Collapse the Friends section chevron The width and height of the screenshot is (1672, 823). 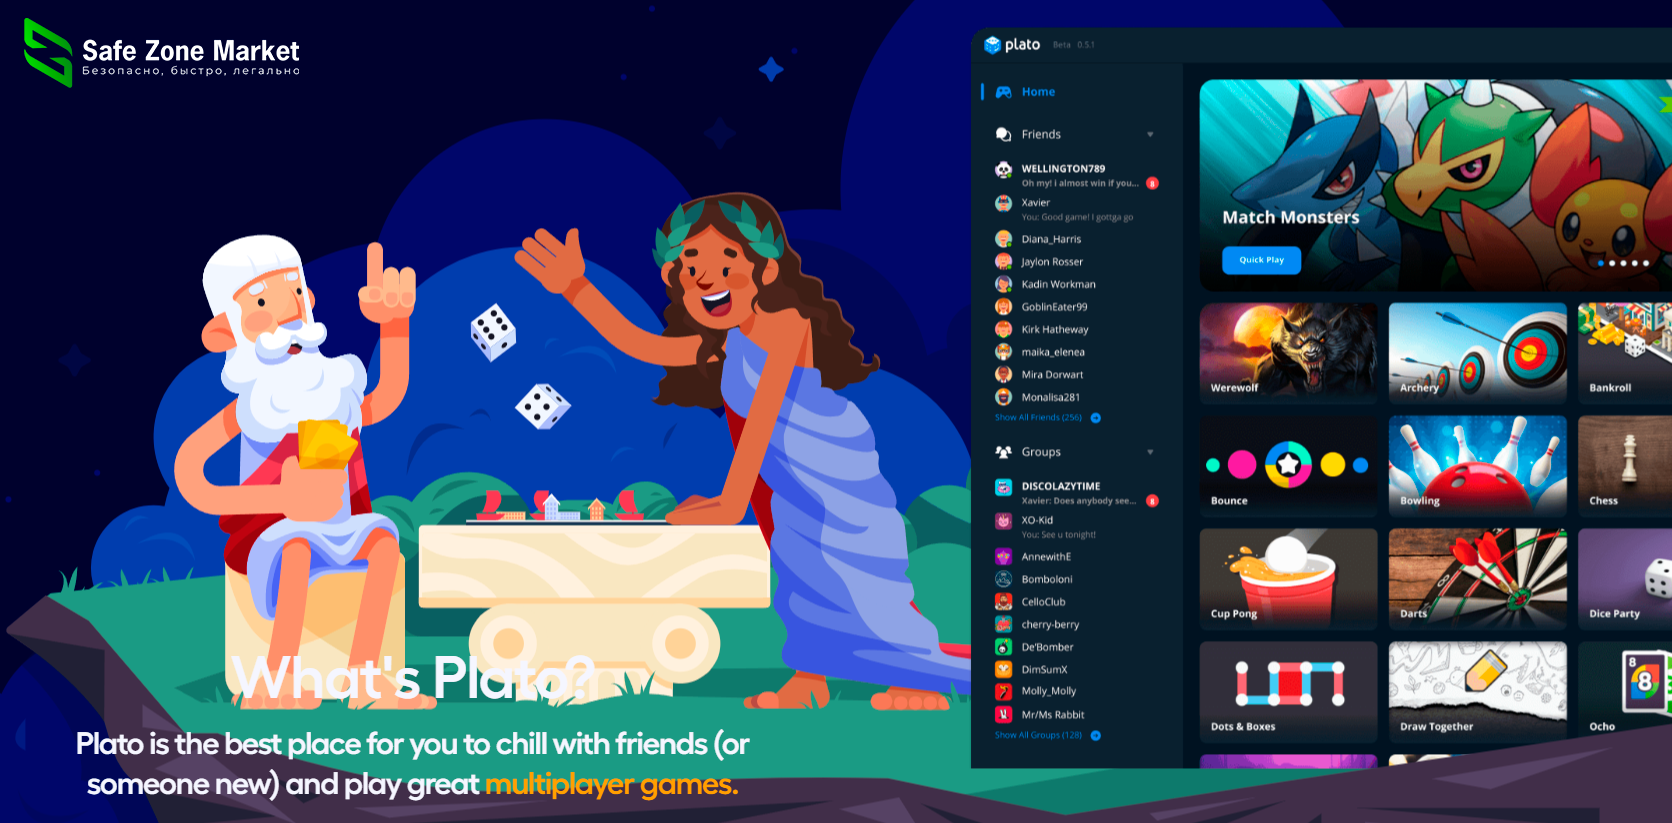tap(1150, 135)
